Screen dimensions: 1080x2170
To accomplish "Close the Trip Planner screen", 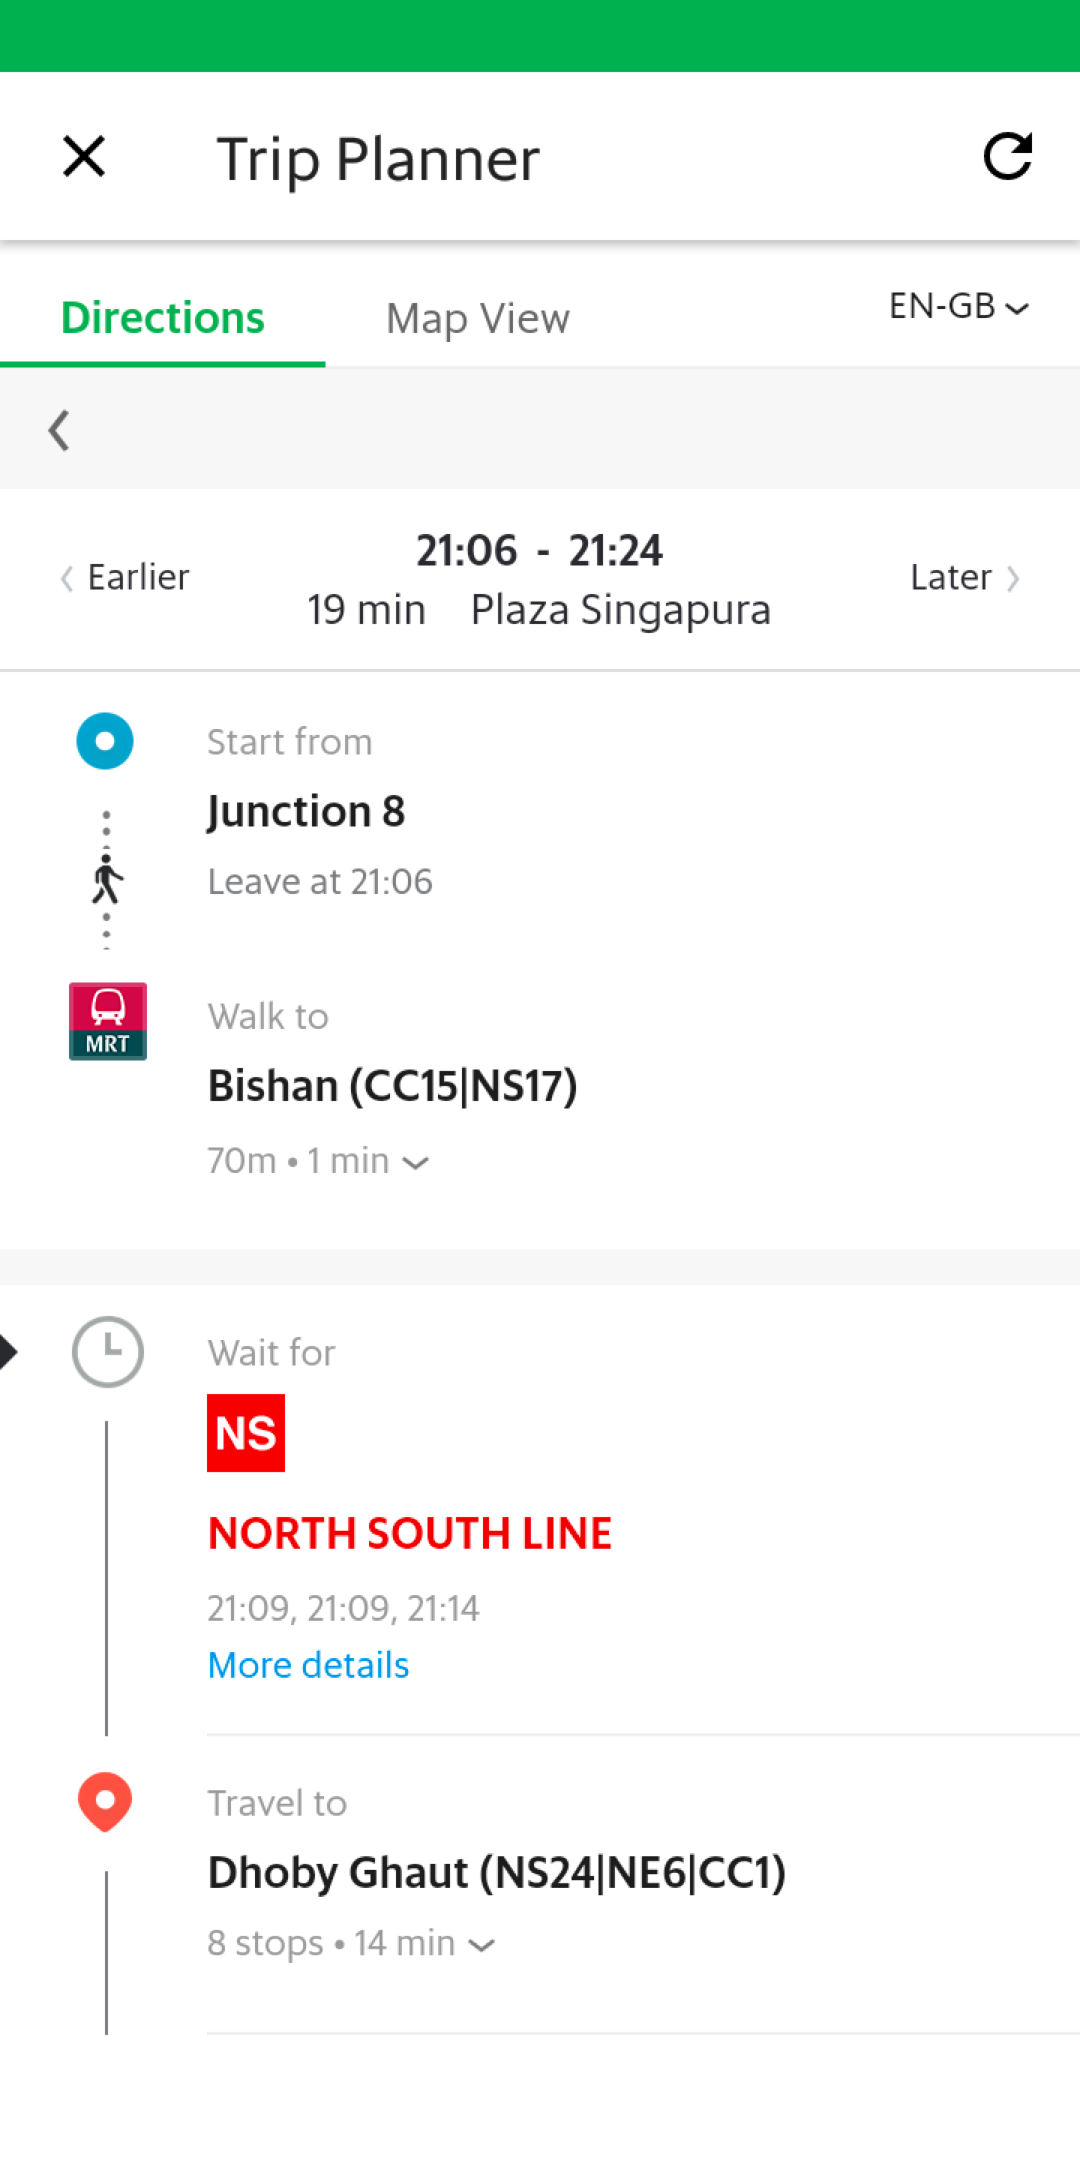I will 84,157.
